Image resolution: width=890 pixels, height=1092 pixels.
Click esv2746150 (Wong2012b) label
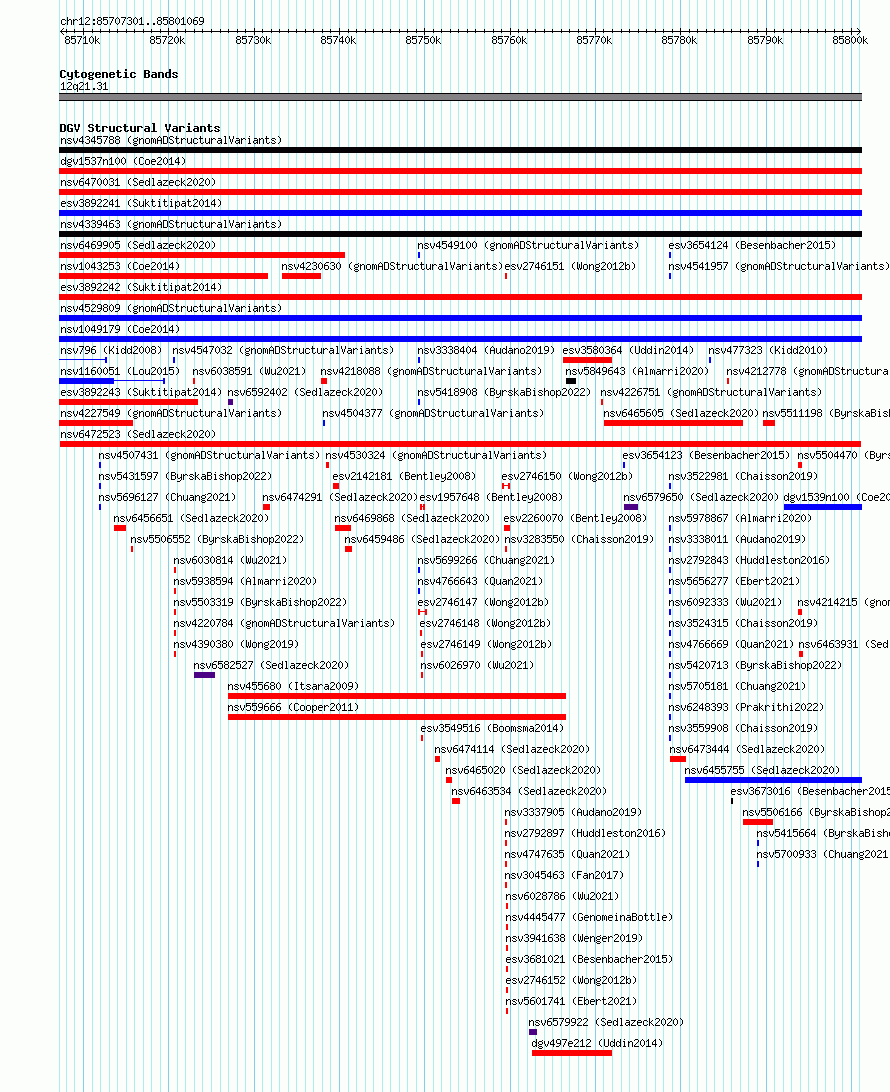567,476
